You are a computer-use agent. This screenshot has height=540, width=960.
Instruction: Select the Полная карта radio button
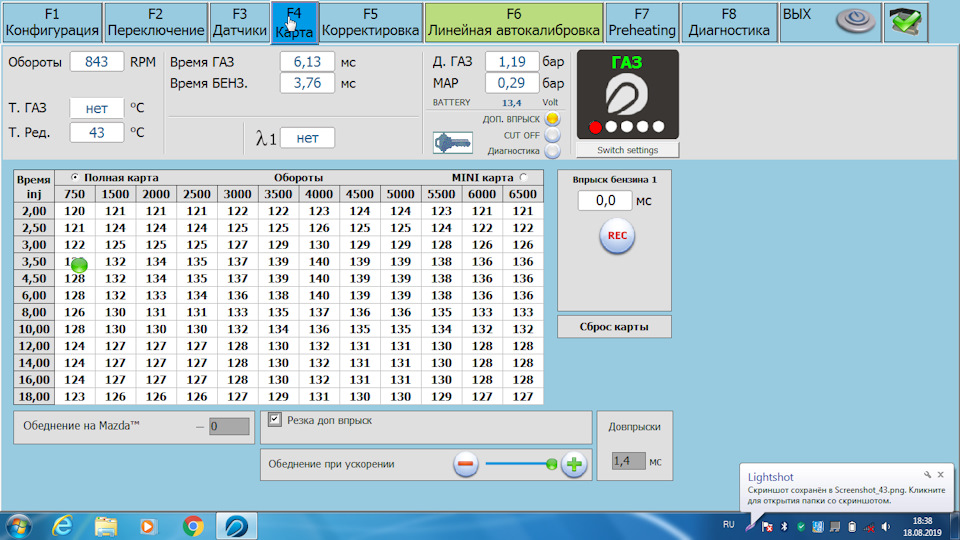coord(75,177)
